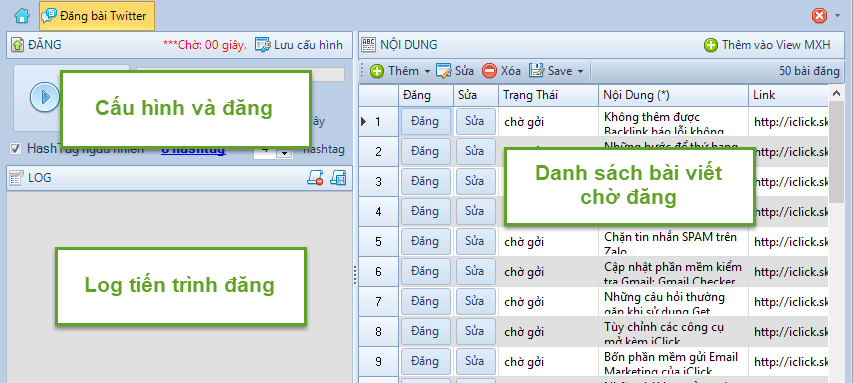
Task: Expand the Save dropdown arrow
Action: (580, 71)
